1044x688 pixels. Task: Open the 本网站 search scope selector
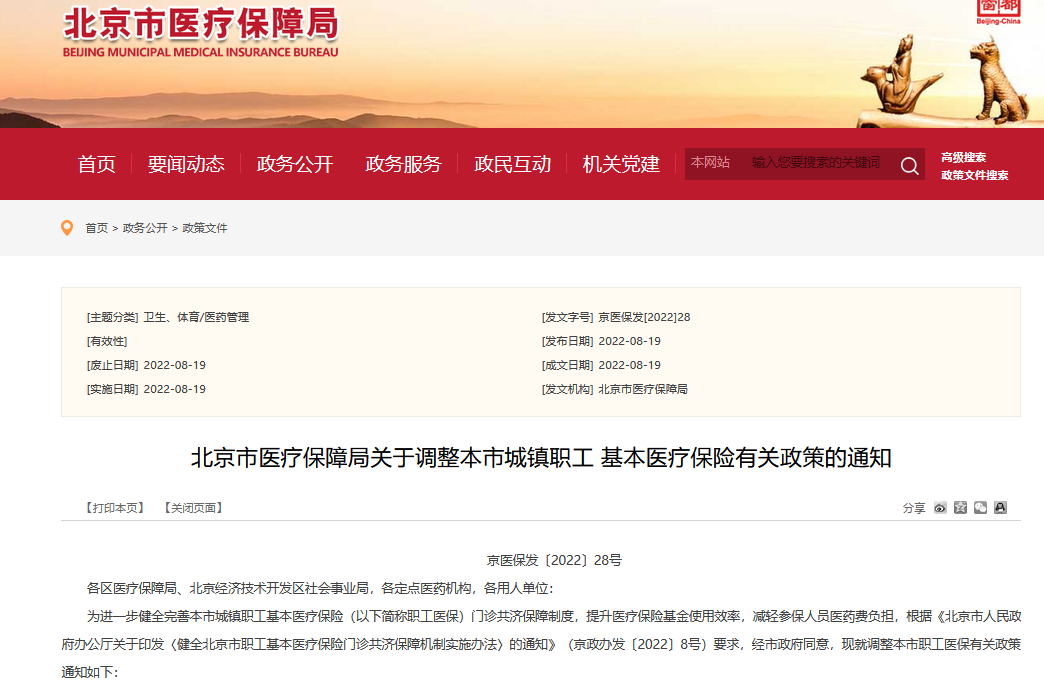(x=712, y=161)
